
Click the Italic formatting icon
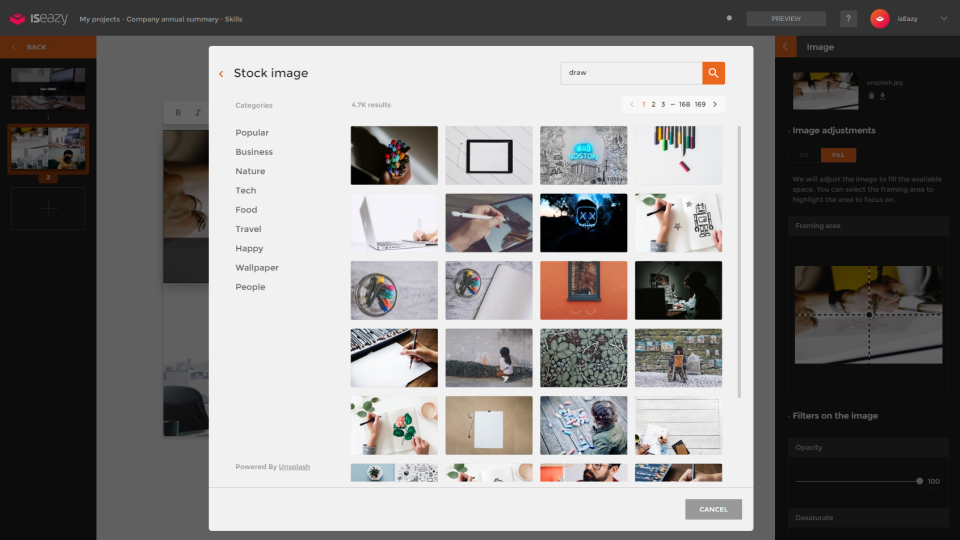point(197,113)
